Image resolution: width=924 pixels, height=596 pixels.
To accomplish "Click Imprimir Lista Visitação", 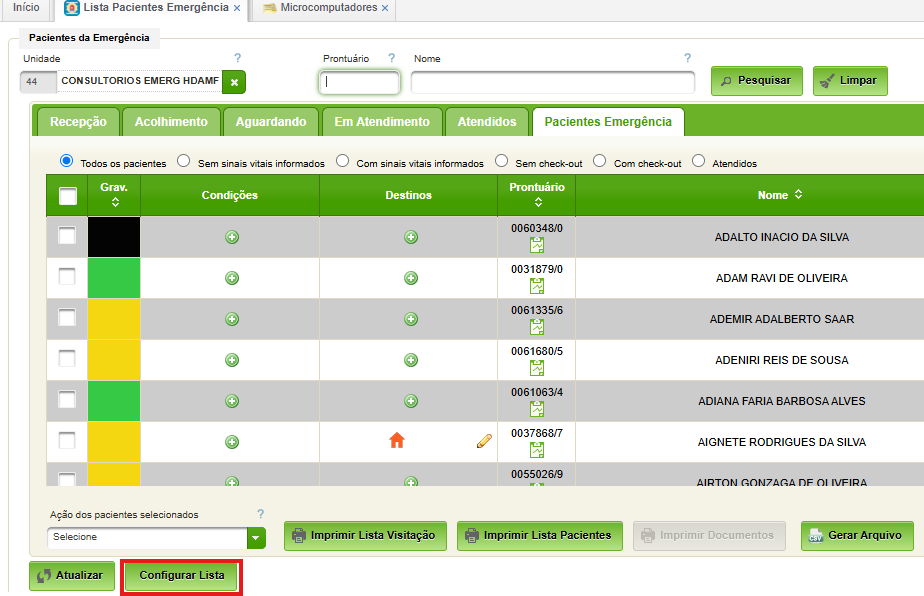I will (365, 536).
